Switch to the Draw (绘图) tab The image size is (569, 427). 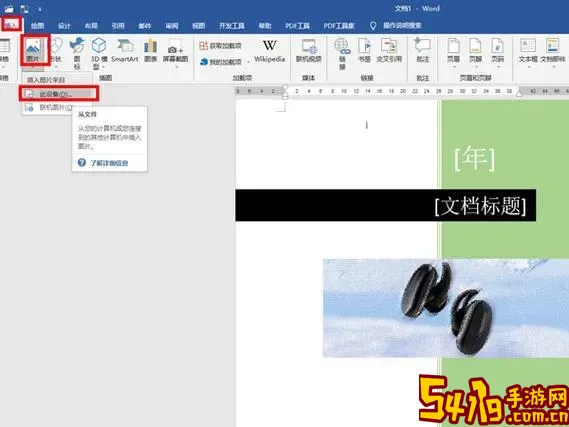(x=37, y=26)
